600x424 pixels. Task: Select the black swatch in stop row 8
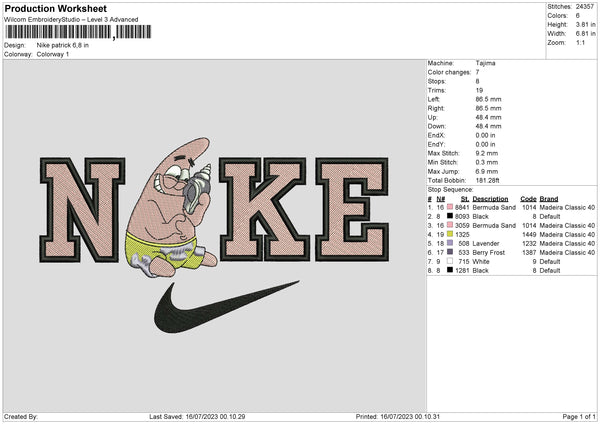450,270
